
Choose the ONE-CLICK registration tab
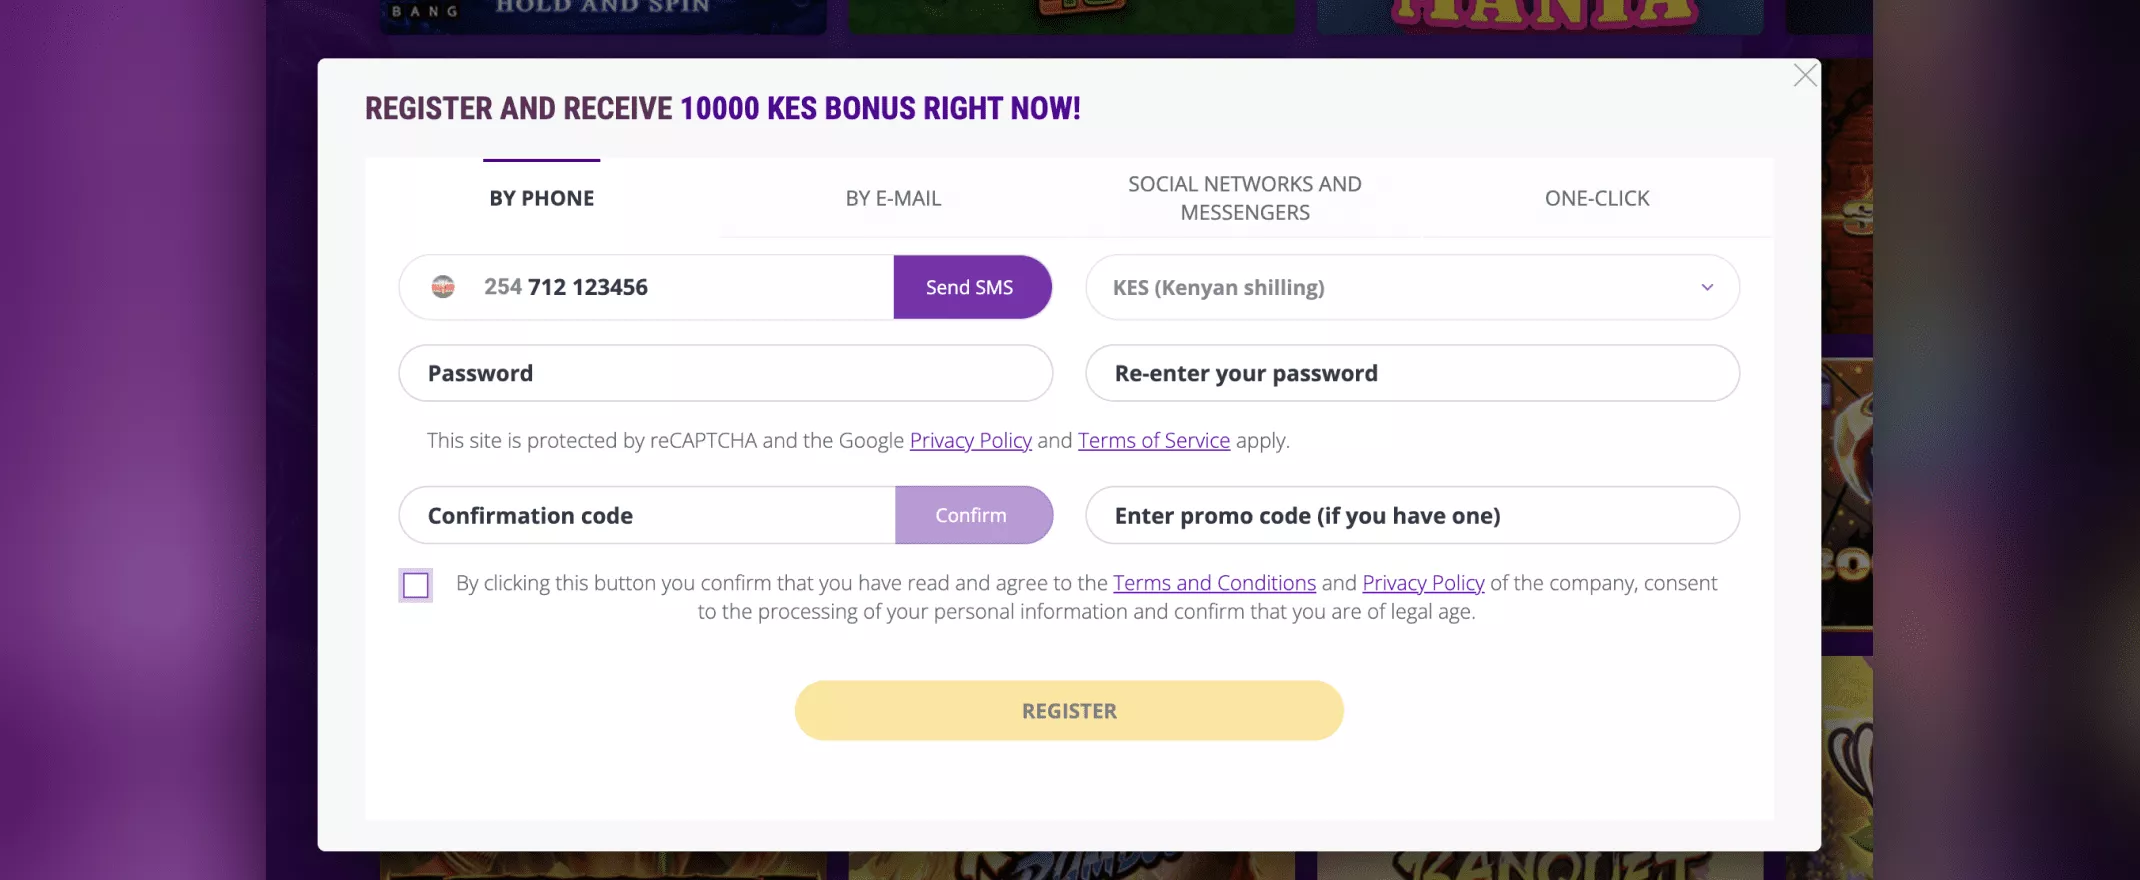1597,198
